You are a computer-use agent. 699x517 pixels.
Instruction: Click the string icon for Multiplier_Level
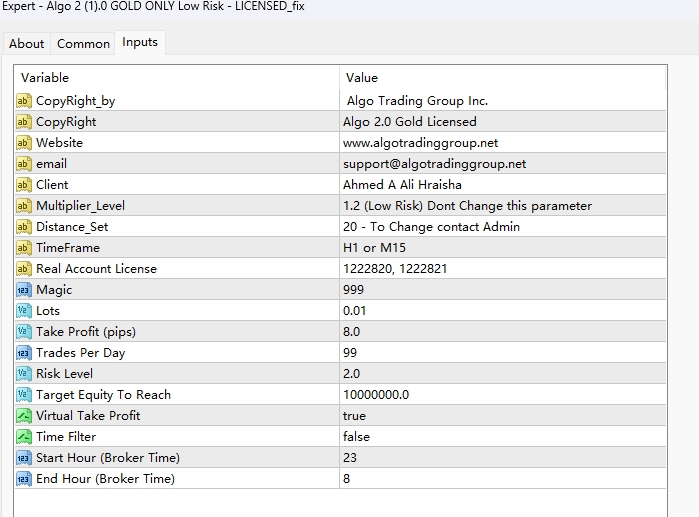coord(24,206)
